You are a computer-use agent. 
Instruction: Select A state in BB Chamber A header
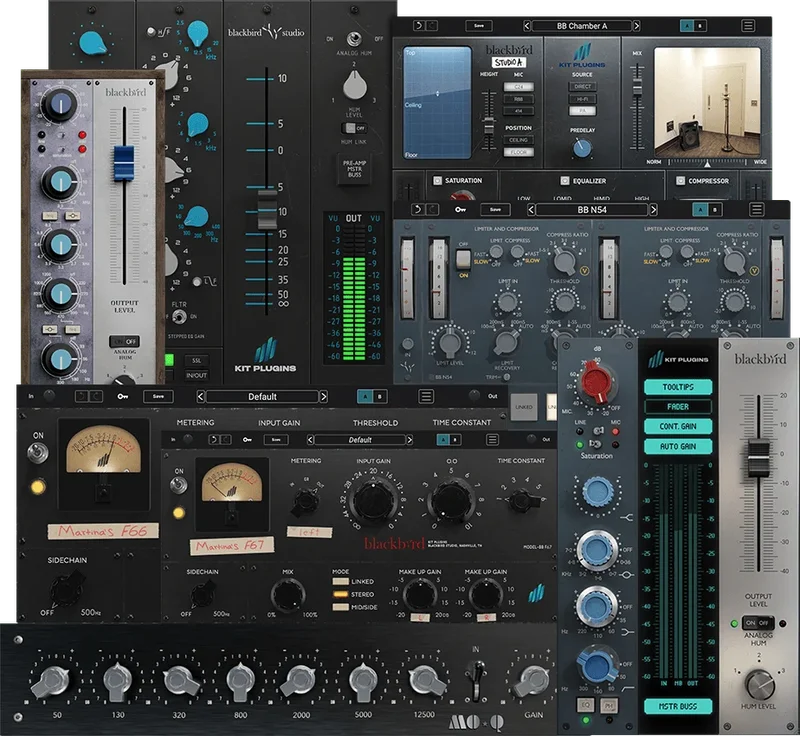pyautogui.click(x=687, y=26)
